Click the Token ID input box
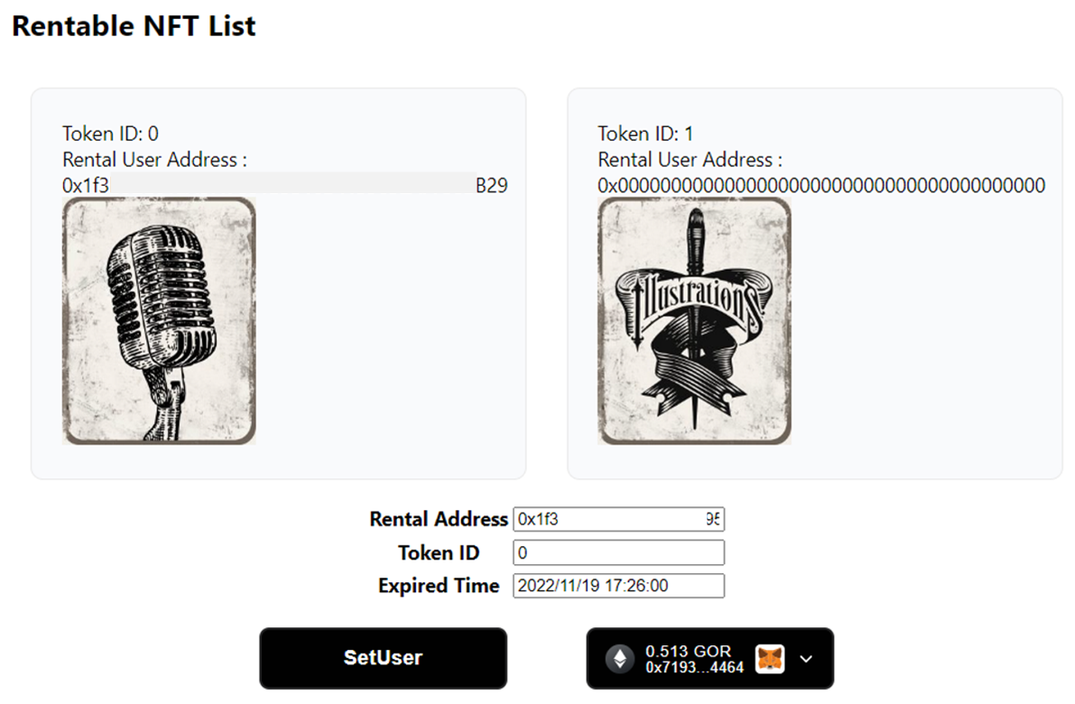The image size is (1075, 704). (x=618, y=553)
